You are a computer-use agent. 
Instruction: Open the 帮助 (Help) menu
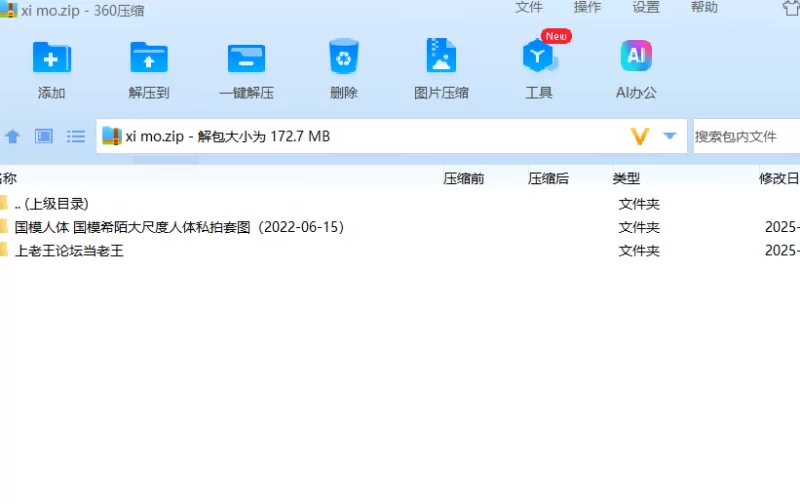tap(704, 8)
